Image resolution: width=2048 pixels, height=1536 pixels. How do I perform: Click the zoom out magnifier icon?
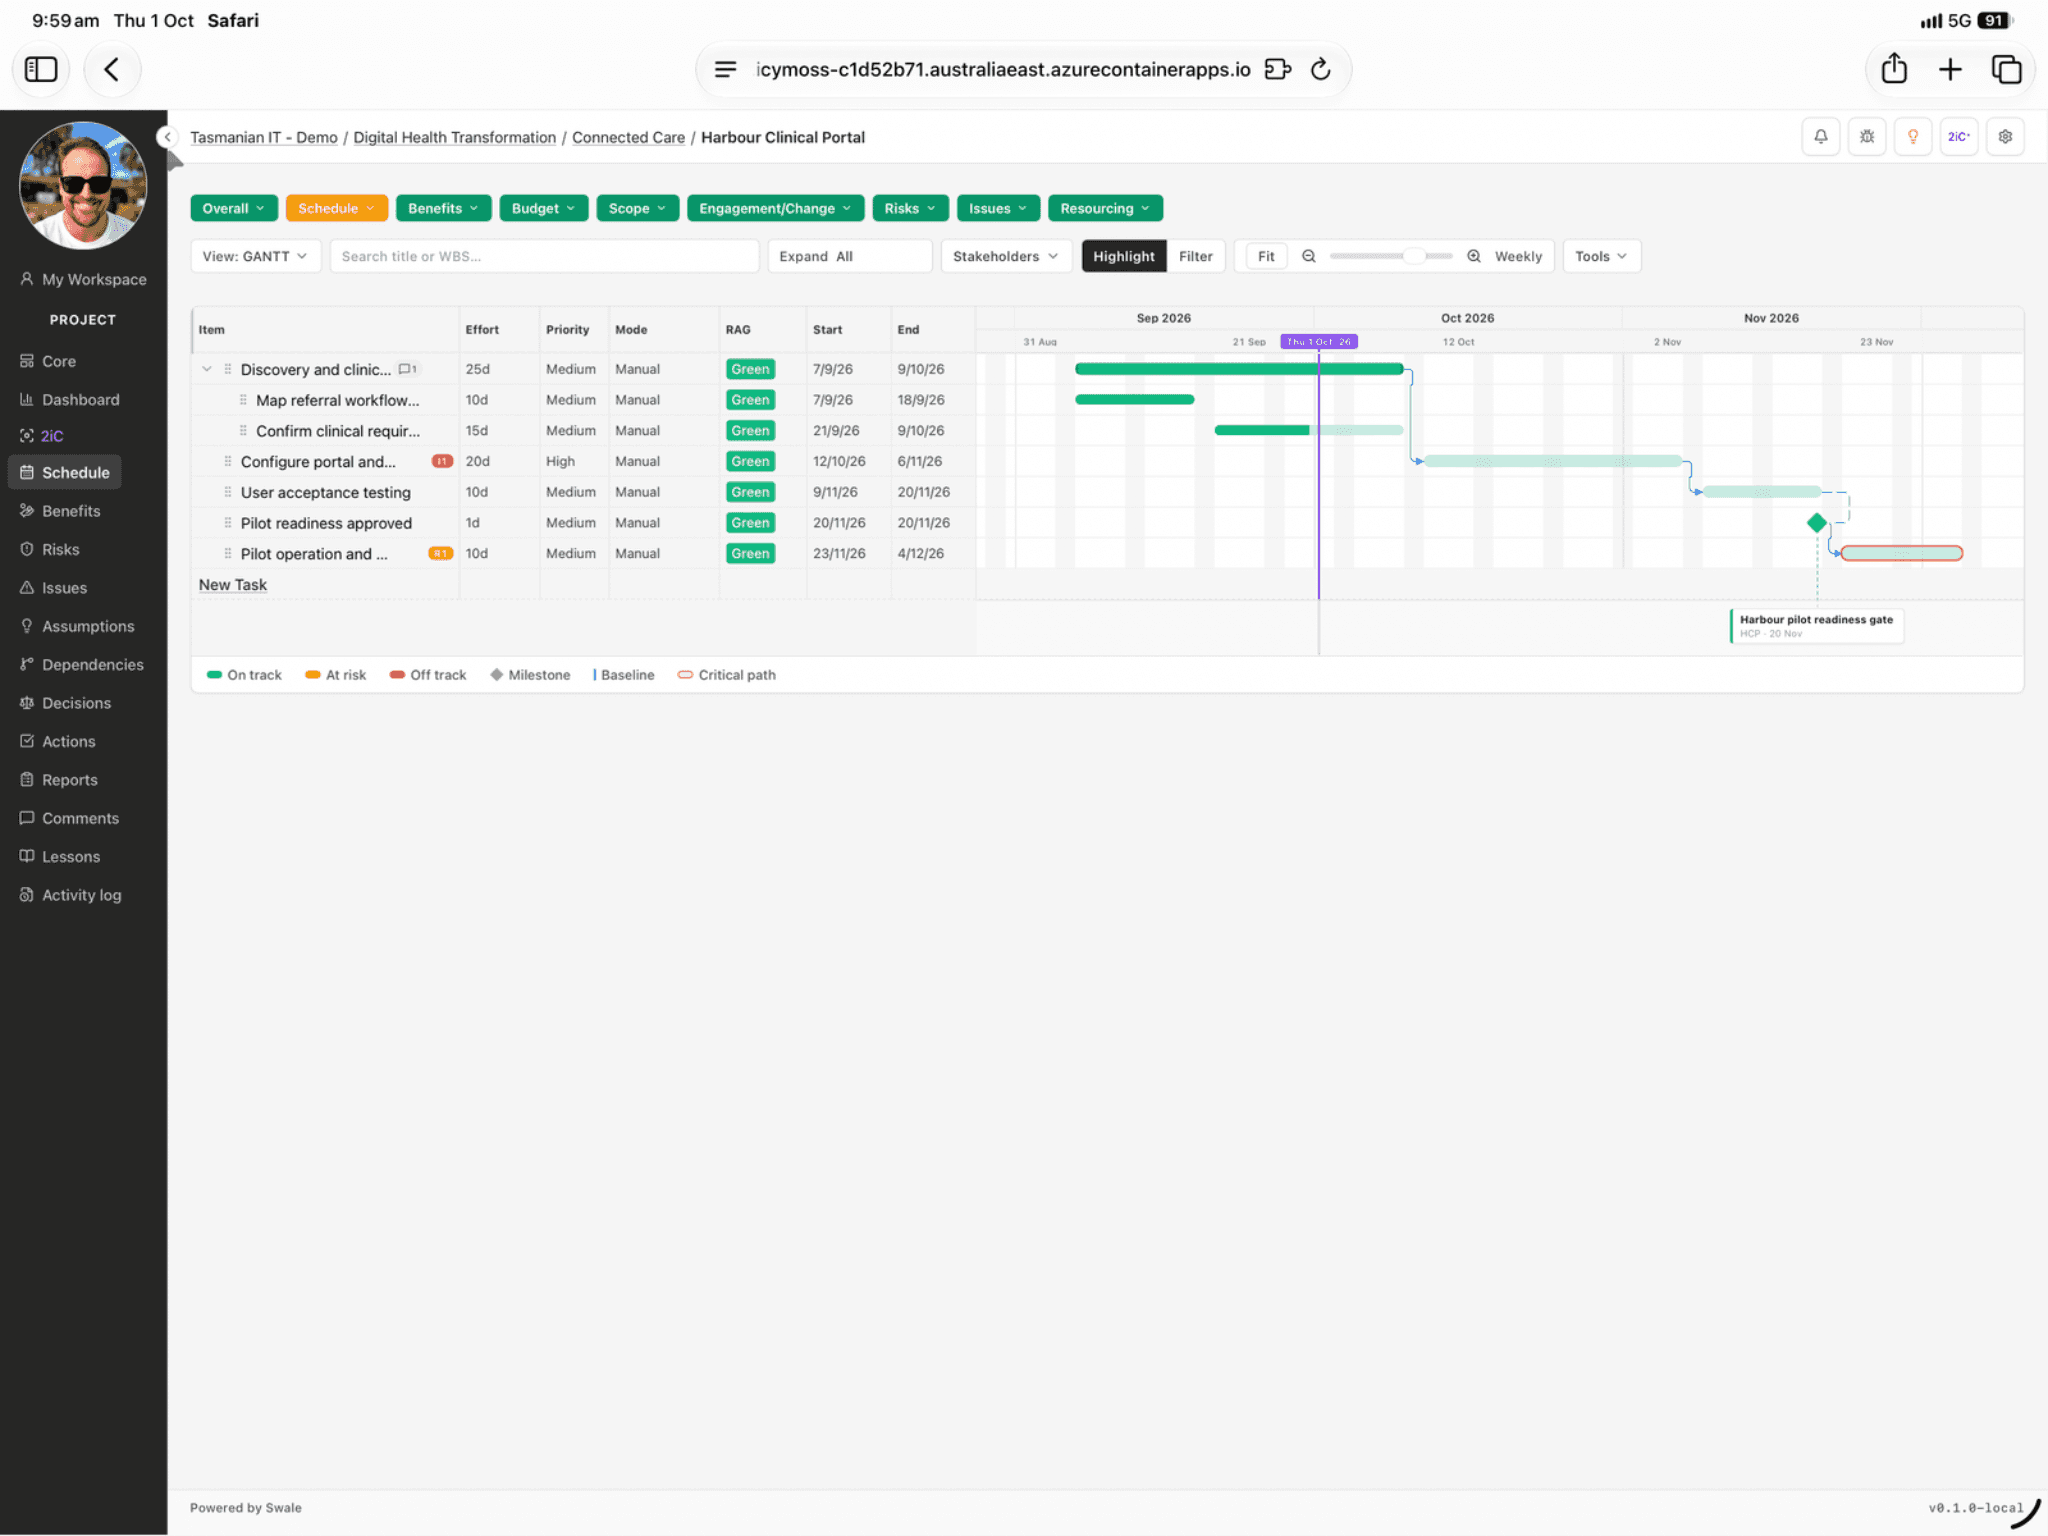(1308, 256)
